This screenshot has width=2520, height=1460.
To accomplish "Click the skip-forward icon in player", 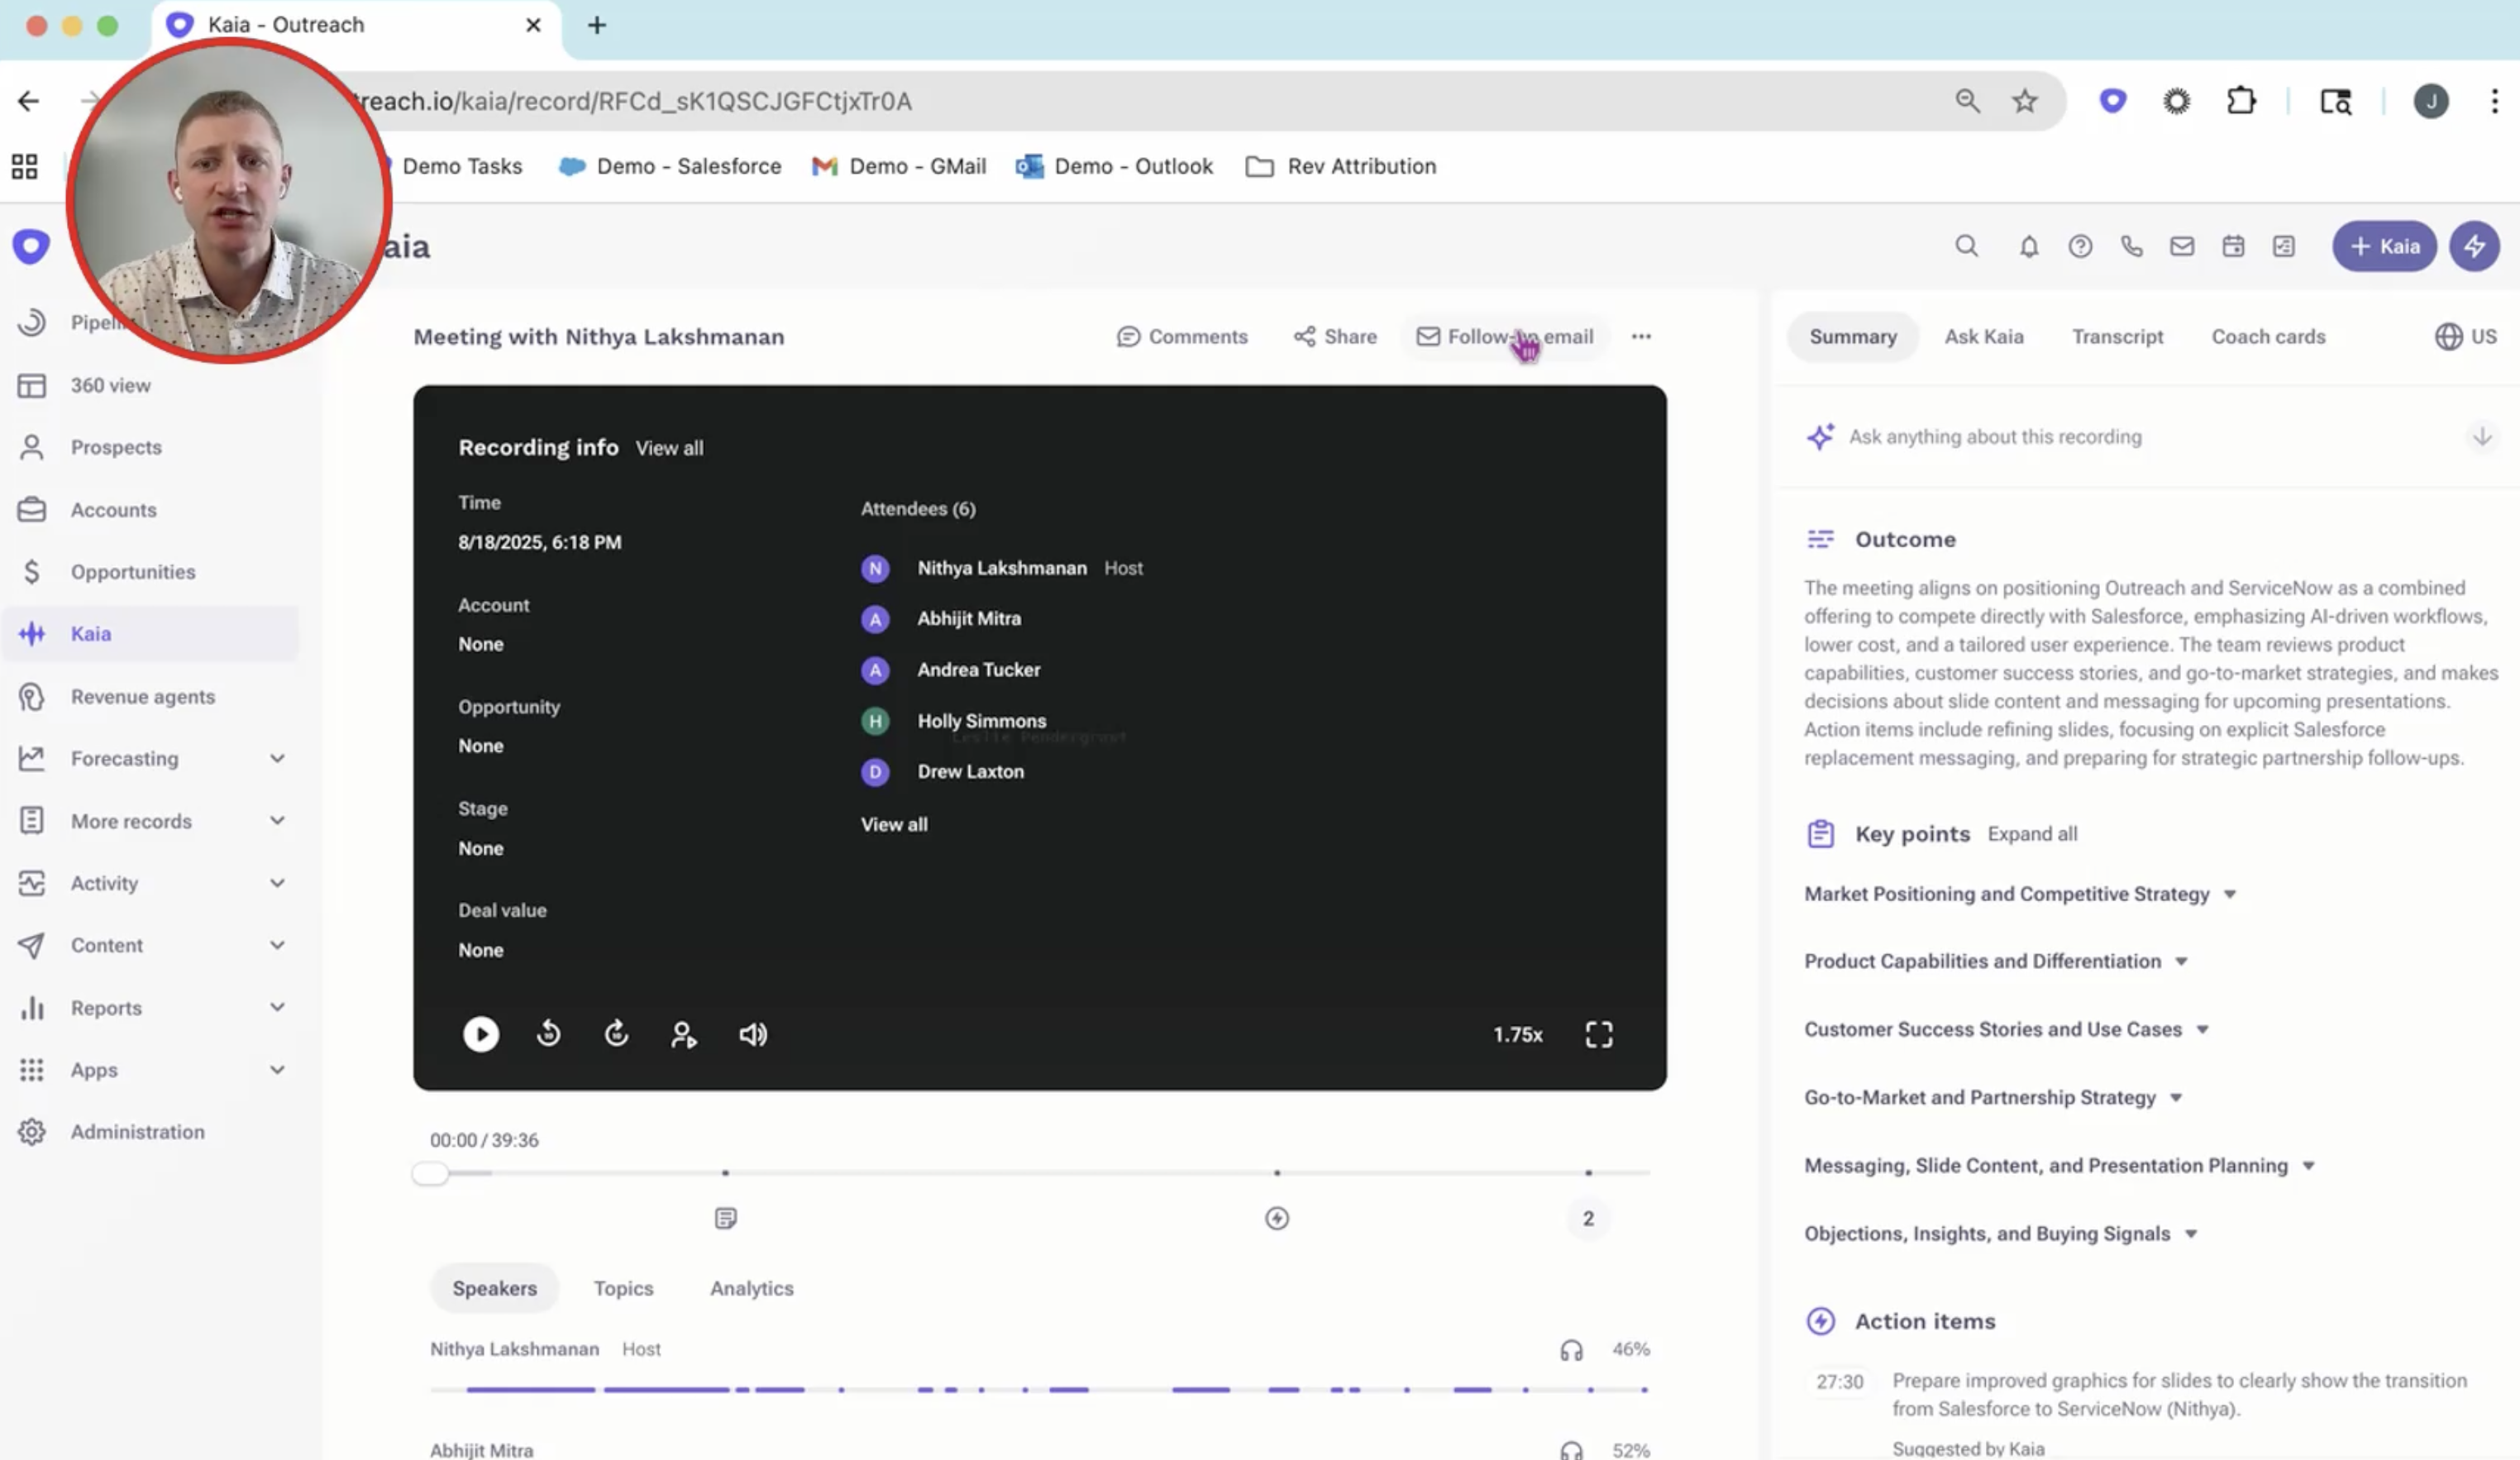I will click(x=616, y=1034).
